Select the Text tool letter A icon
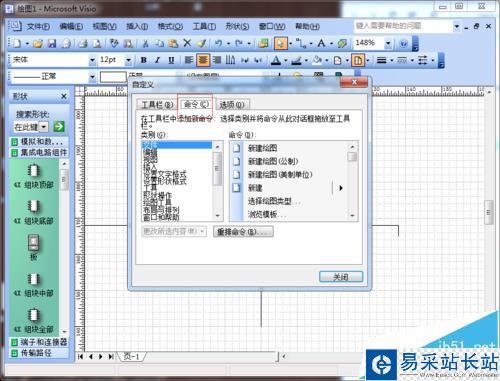Viewport: 500px width, 381px height. tap(321, 43)
